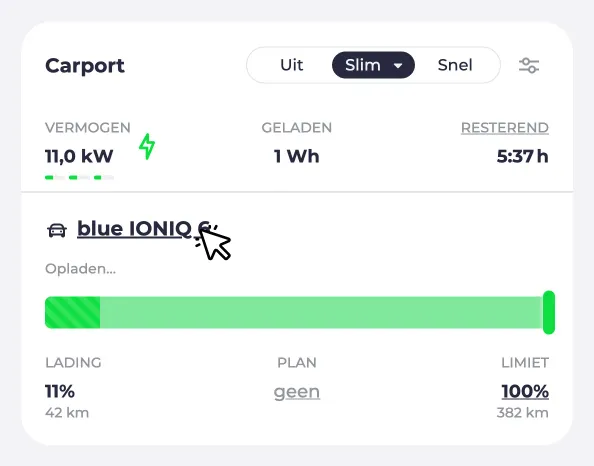Open the 100% charge limit selector

click(525, 391)
